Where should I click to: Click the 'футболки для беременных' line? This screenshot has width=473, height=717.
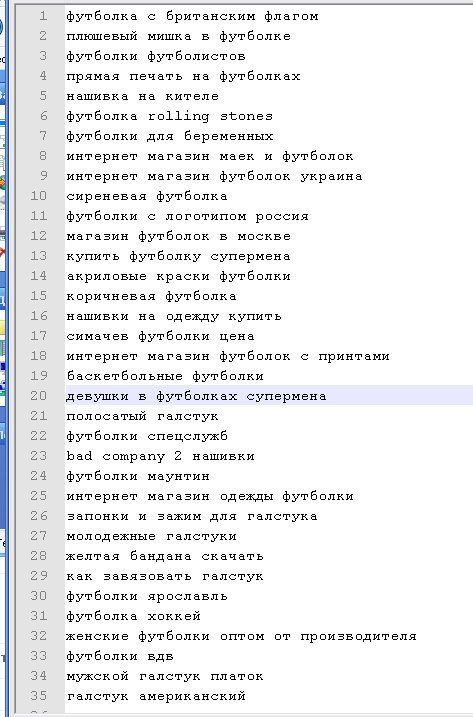coord(170,136)
